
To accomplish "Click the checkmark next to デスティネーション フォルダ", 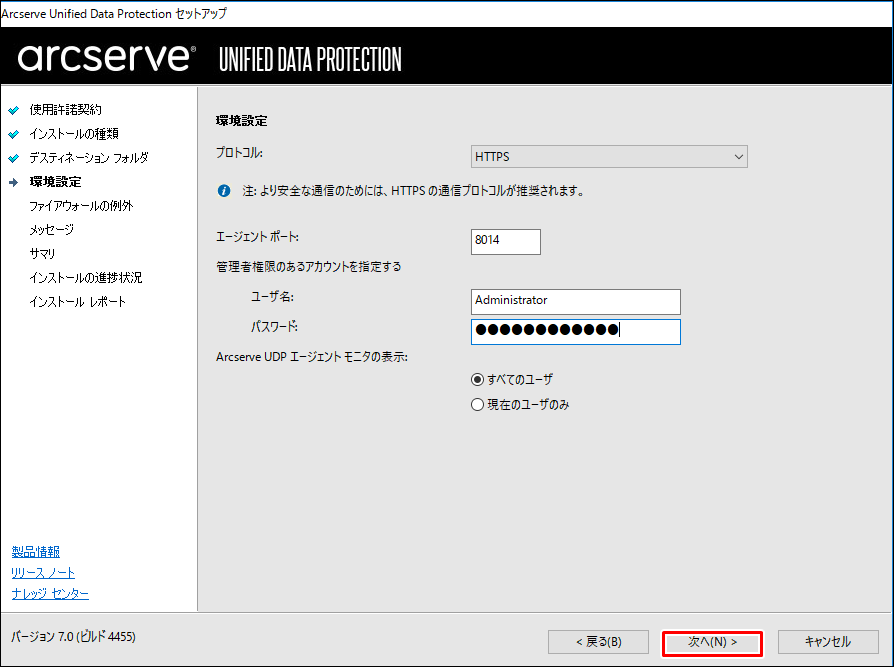I will (x=14, y=158).
